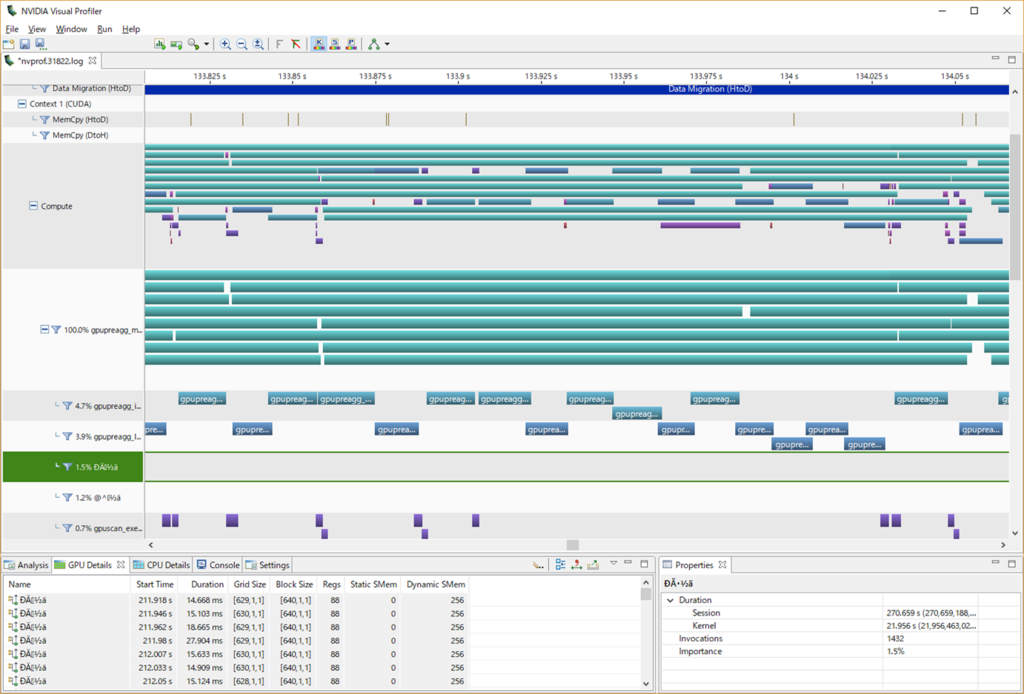Collapse the Duration section in Properties

tap(670, 600)
